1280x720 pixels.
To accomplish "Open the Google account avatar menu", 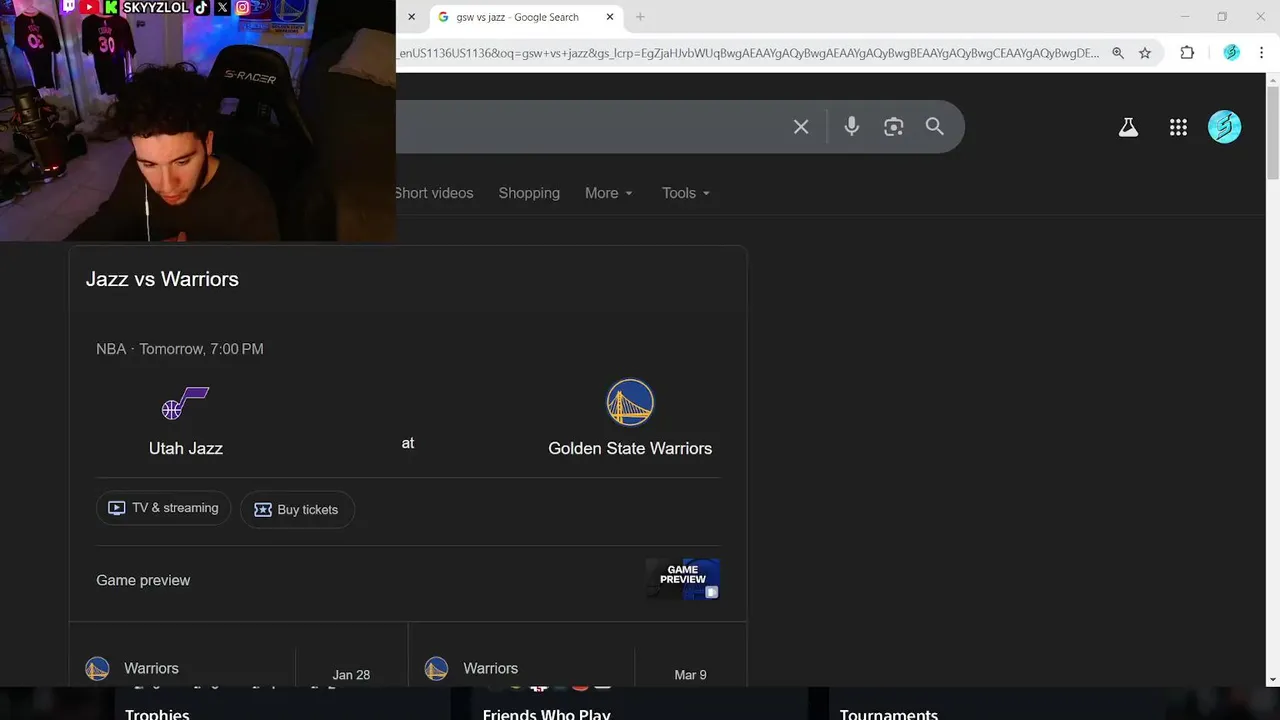I will tap(1224, 127).
